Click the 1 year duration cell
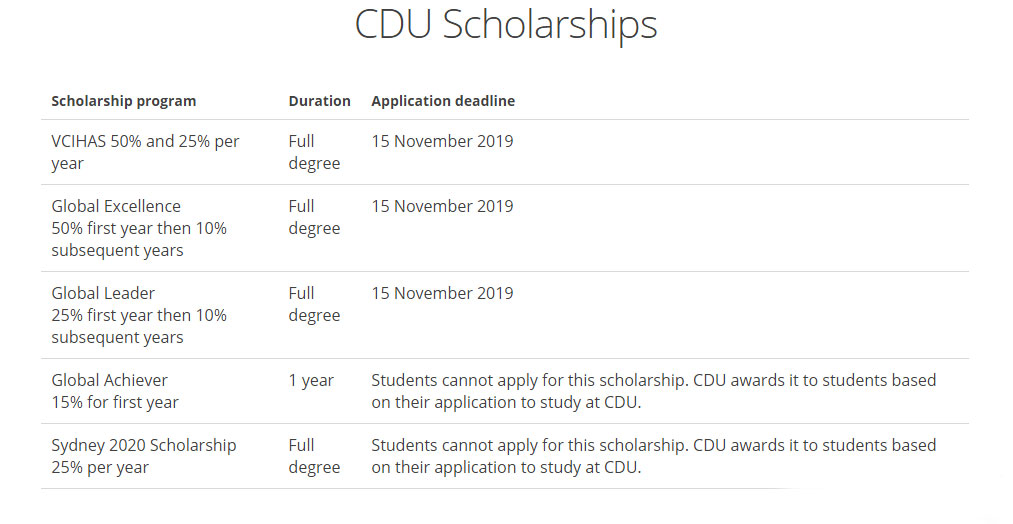The width and height of the screenshot is (1013, 524). click(311, 381)
